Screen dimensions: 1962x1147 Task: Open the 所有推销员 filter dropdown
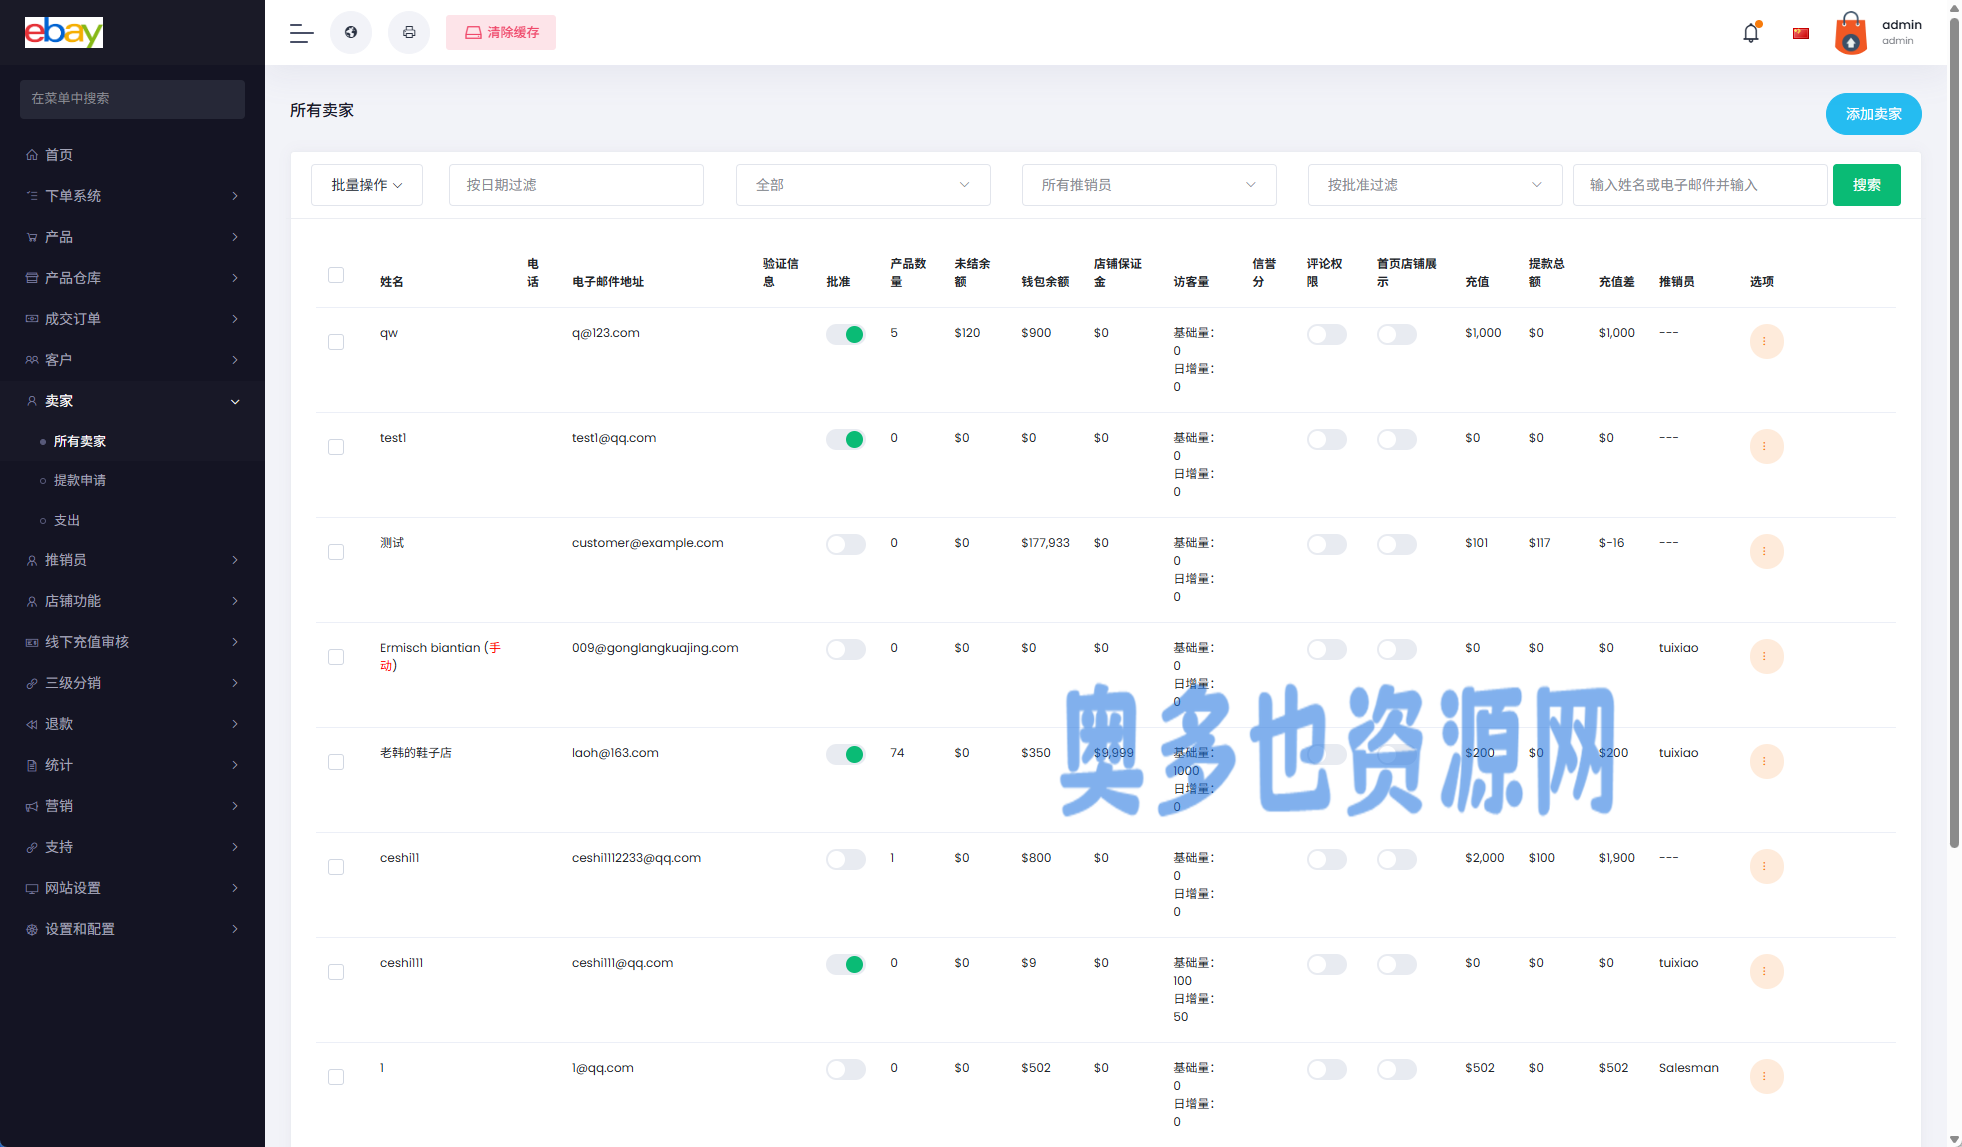tap(1148, 185)
